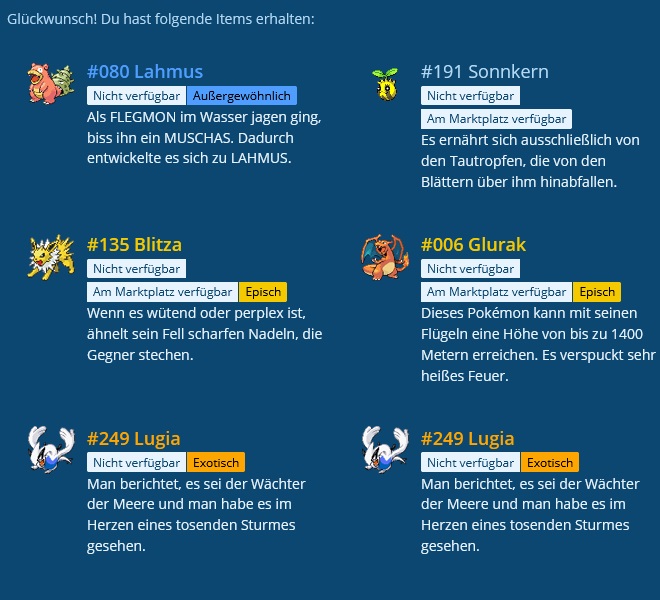The height and width of the screenshot is (600, 660).
Task: Click the Exotisch badge on right Lugia
Action: coord(550,463)
